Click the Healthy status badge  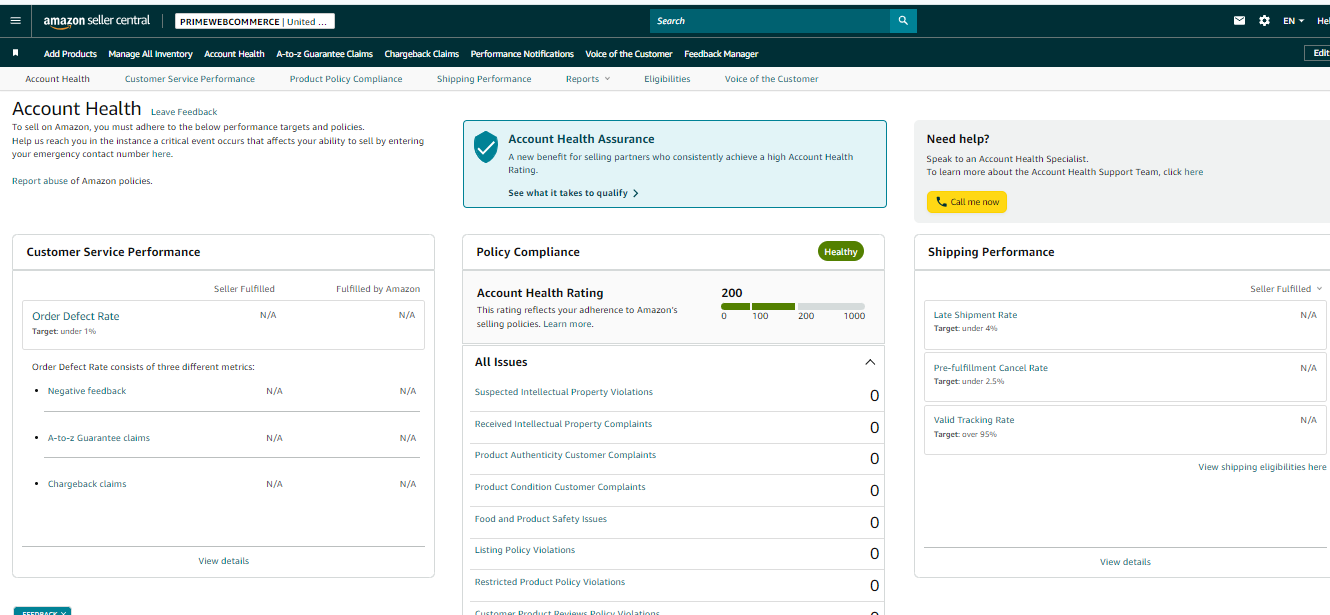(x=840, y=252)
